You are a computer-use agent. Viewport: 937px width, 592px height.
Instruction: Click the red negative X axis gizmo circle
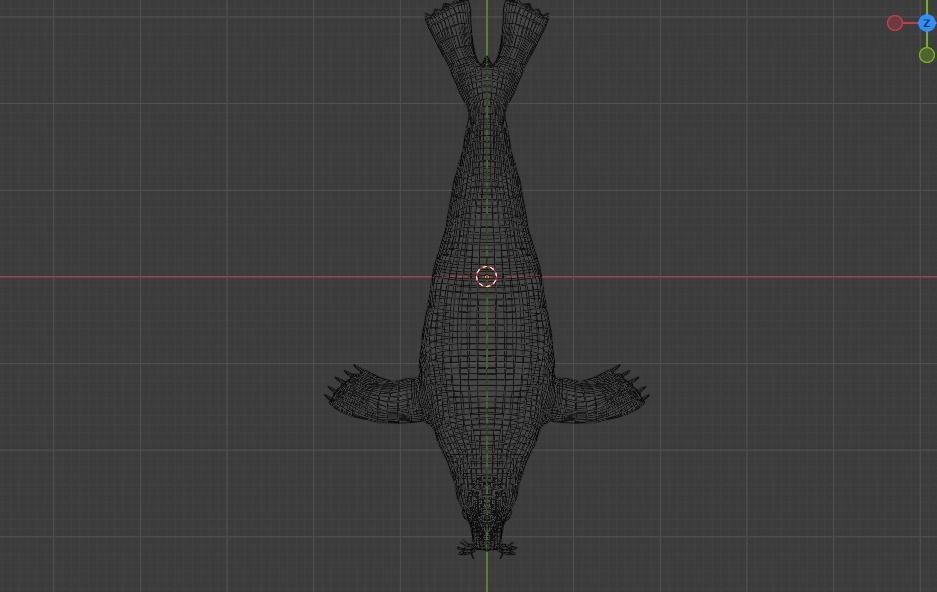click(x=895, y=23)
